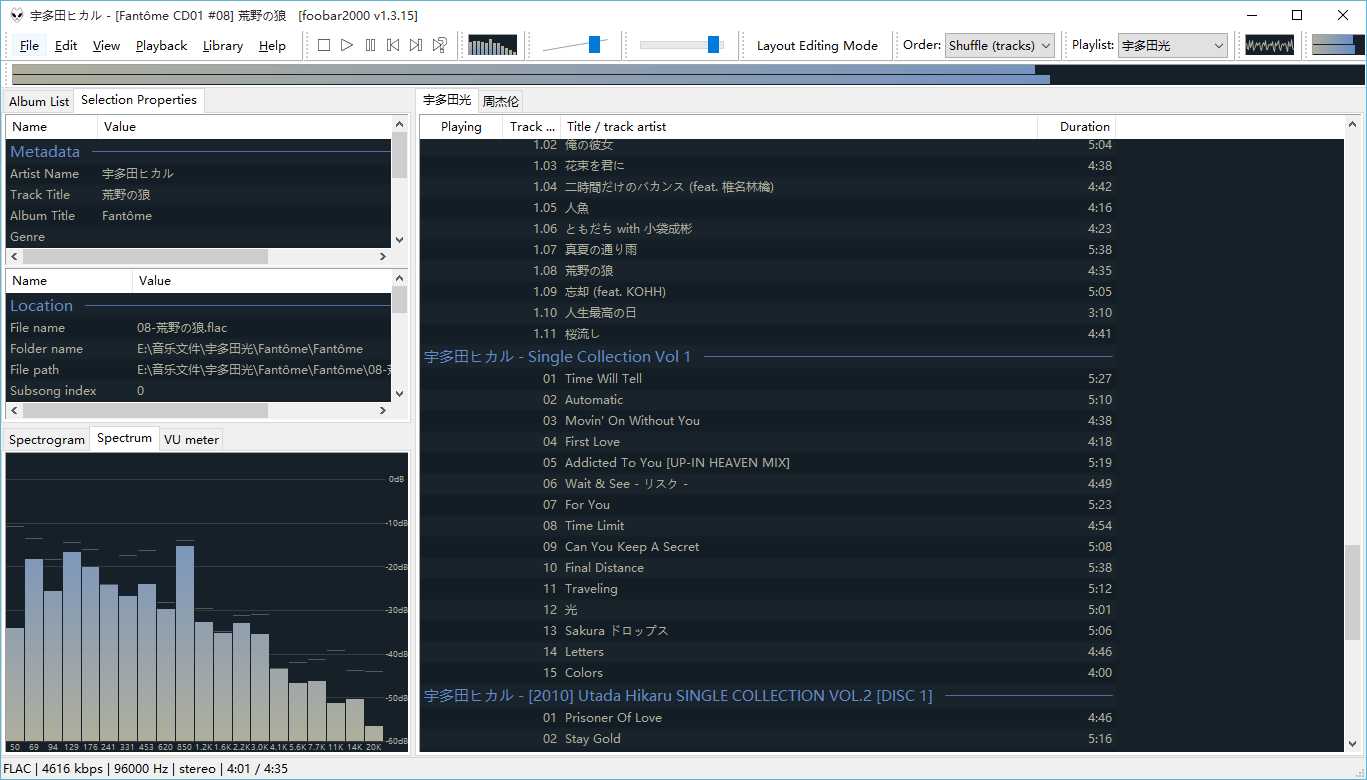This screenshot has width=1367, height=780.
Task: Click the foobar2000 alien title icon
Action: pos(17,15)
